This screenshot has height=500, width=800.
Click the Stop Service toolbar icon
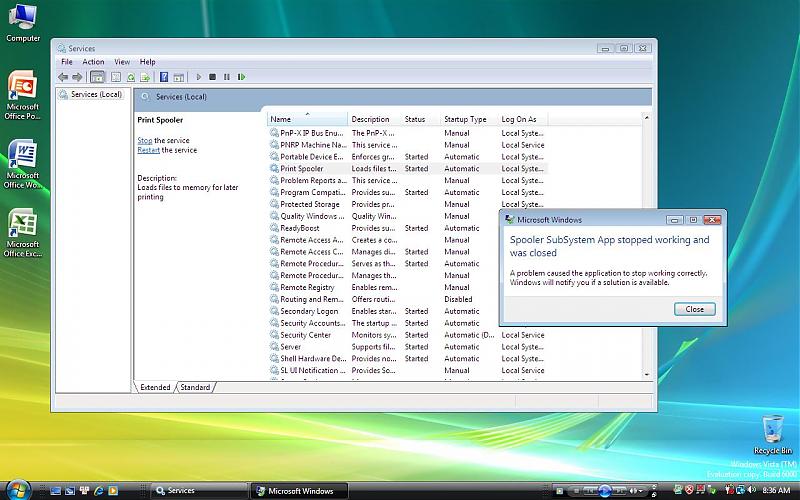coord(212,77)
